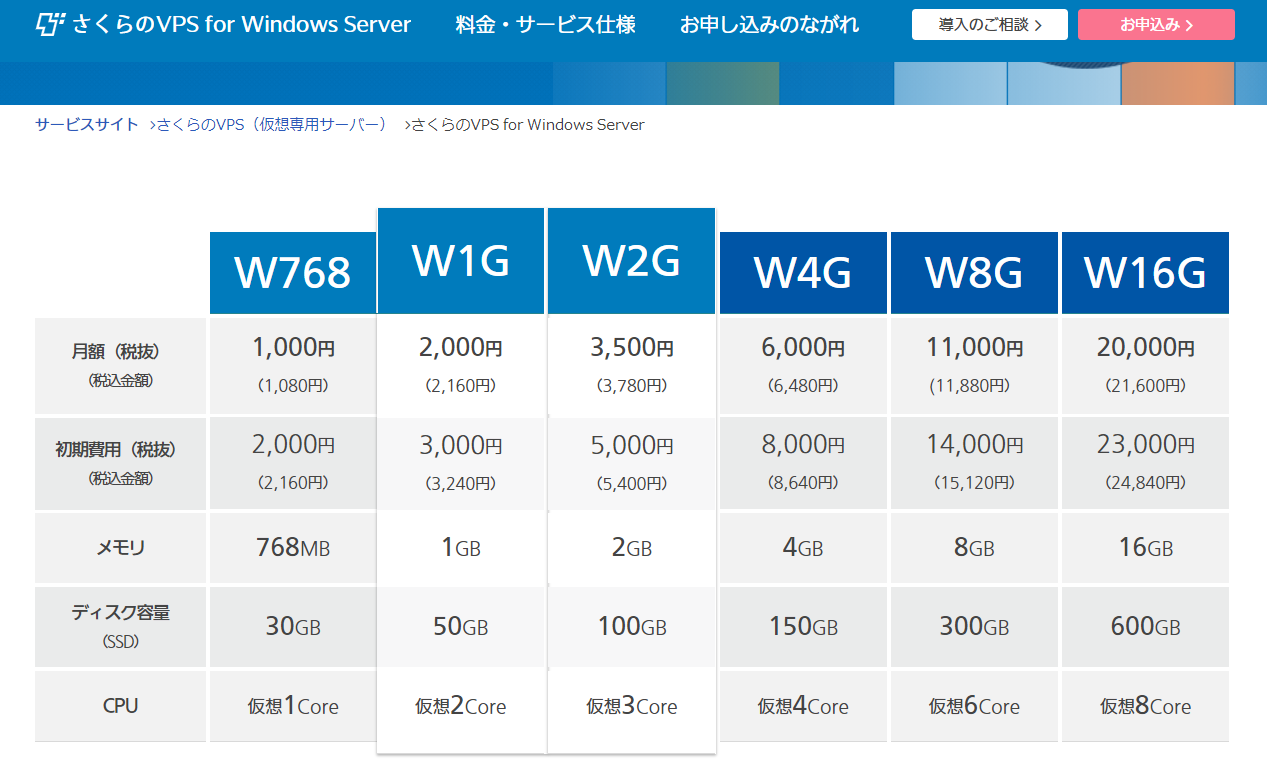Click the pink お申込み button
The width and height of the screenshot is (1267, 780).
(x=1156, y=25)
